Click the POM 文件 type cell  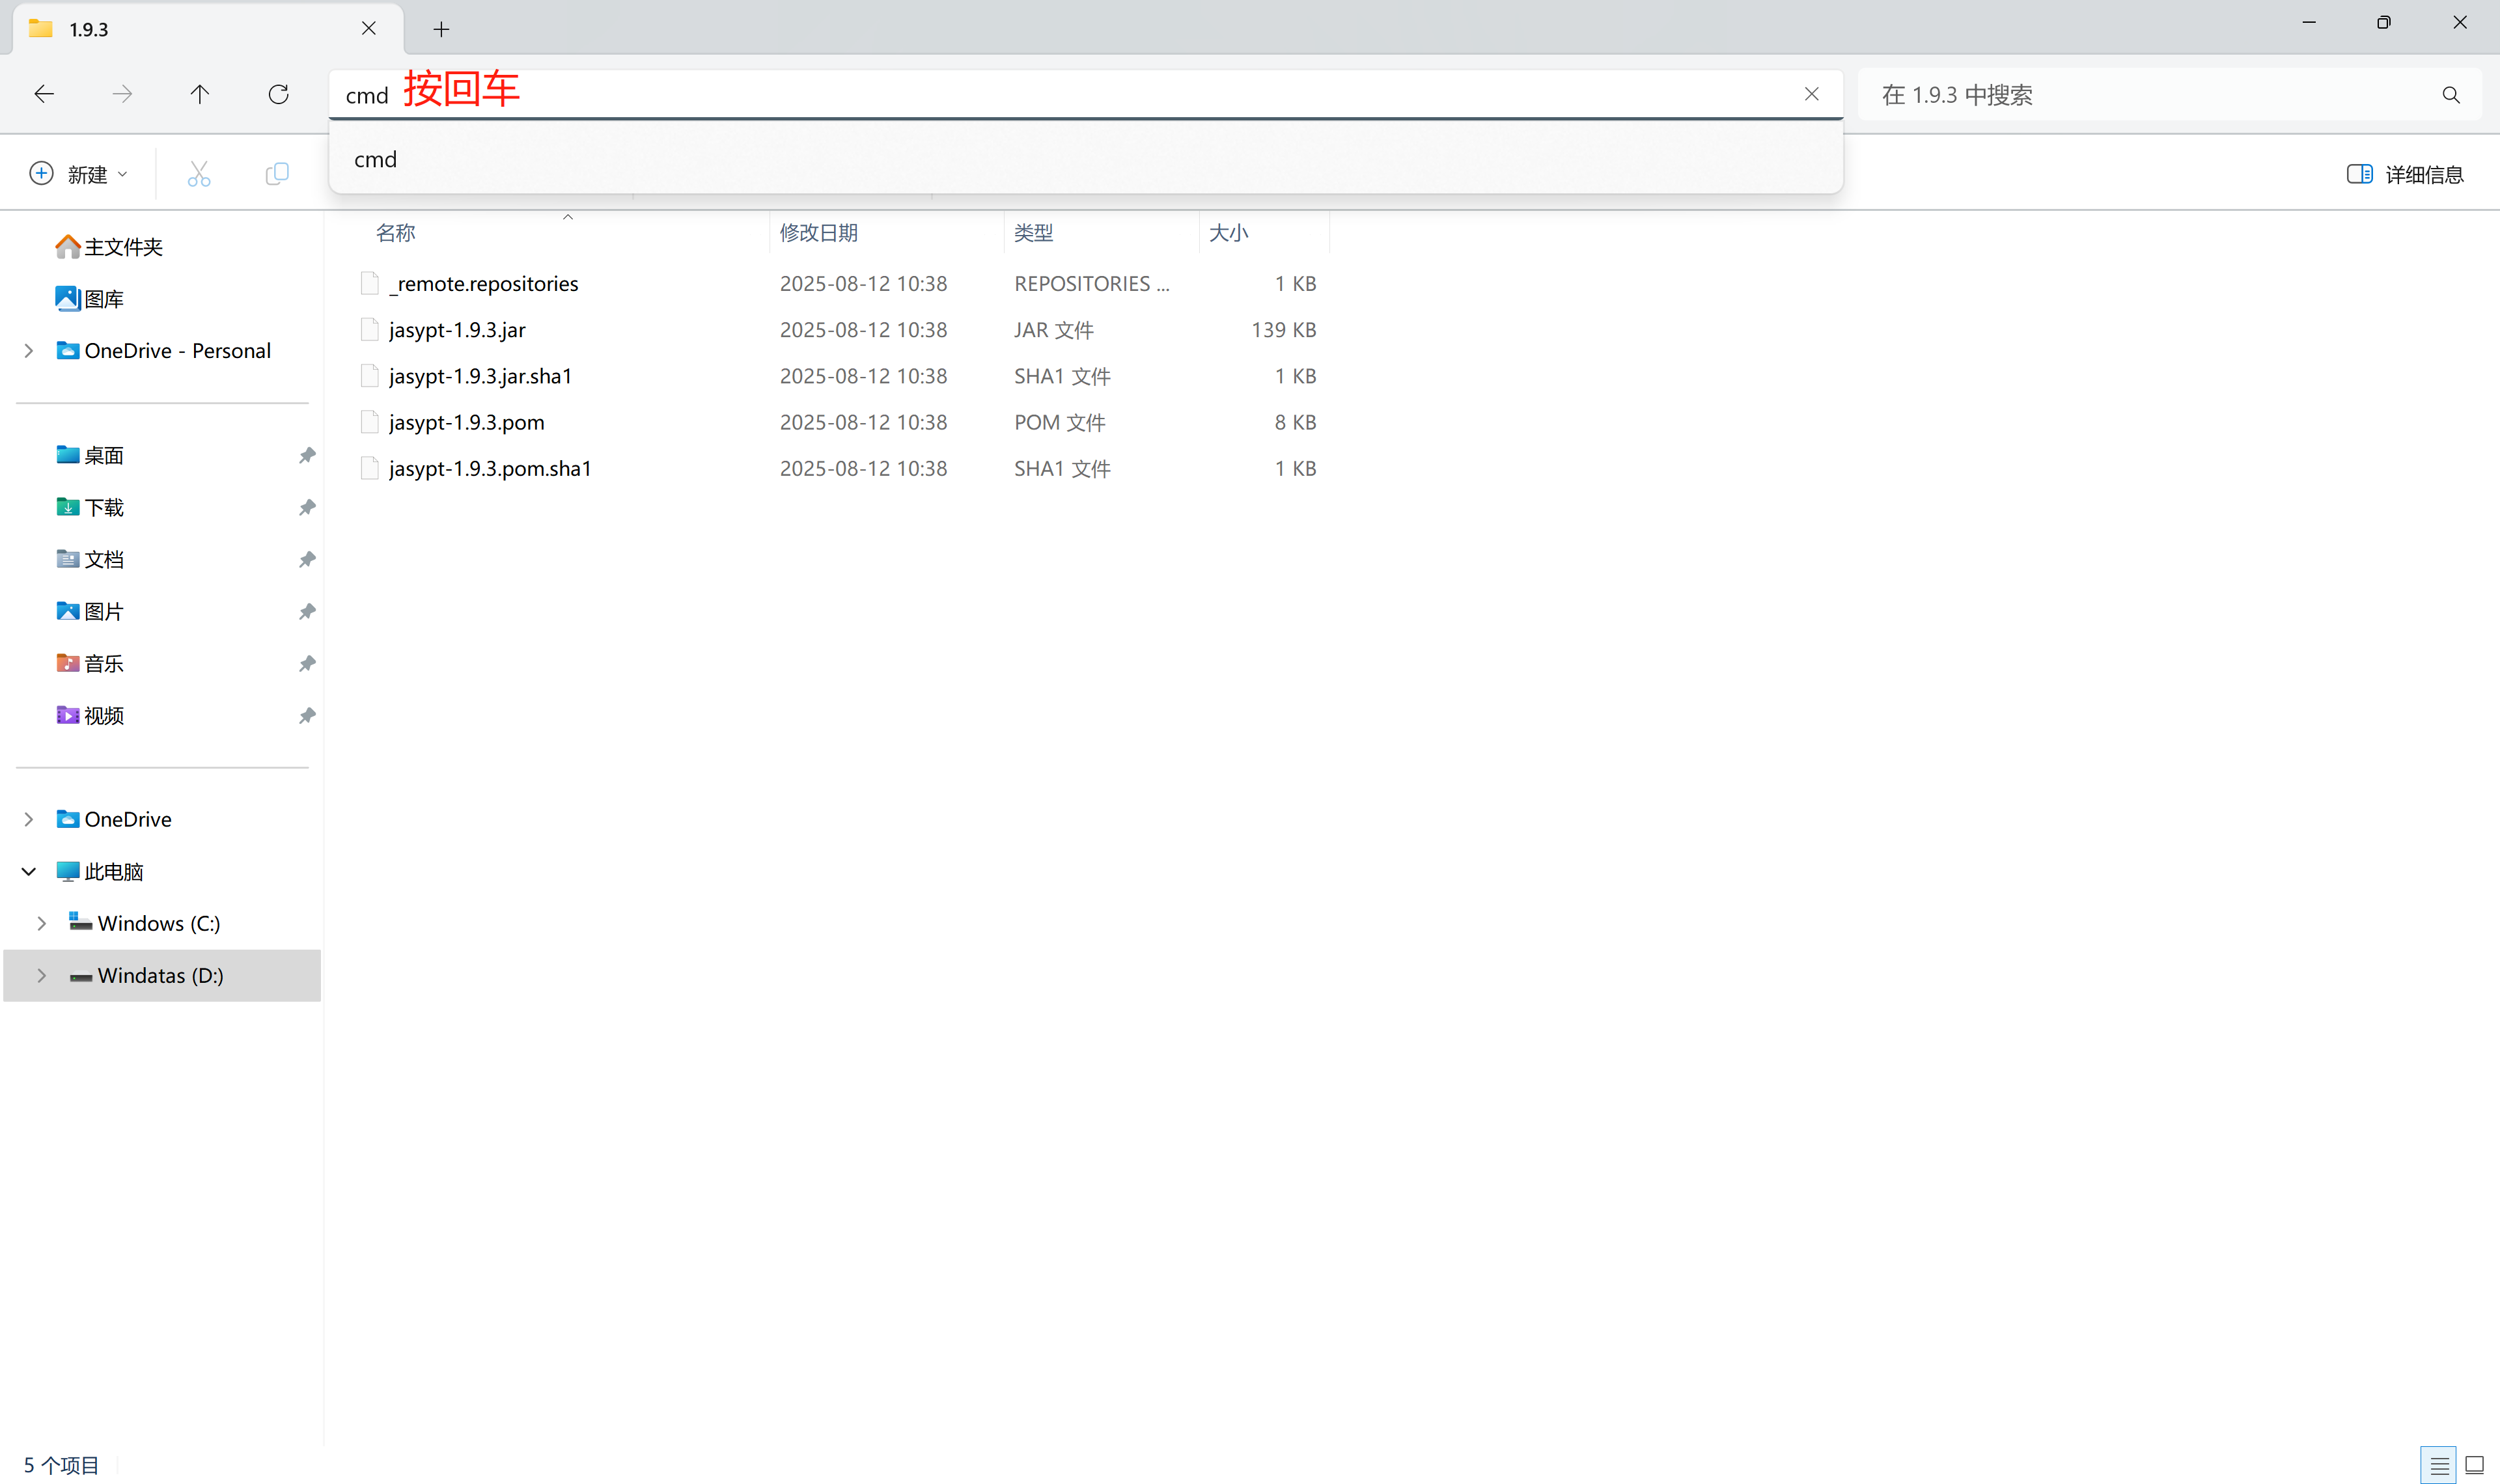pos(1060,422)
